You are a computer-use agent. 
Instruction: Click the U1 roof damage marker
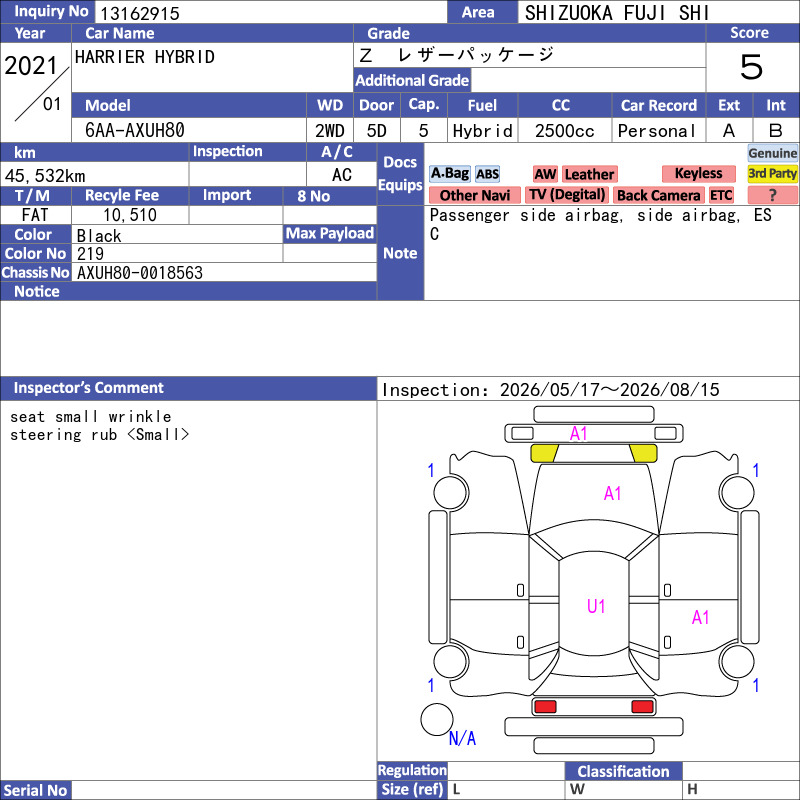point(596,606)
